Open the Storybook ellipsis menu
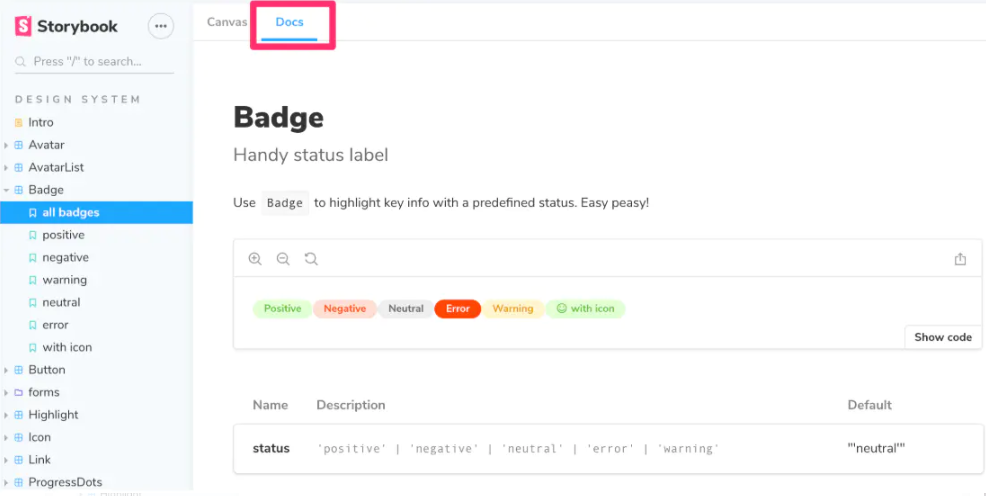This screenshot has width=986, height=496. [160, 26]
